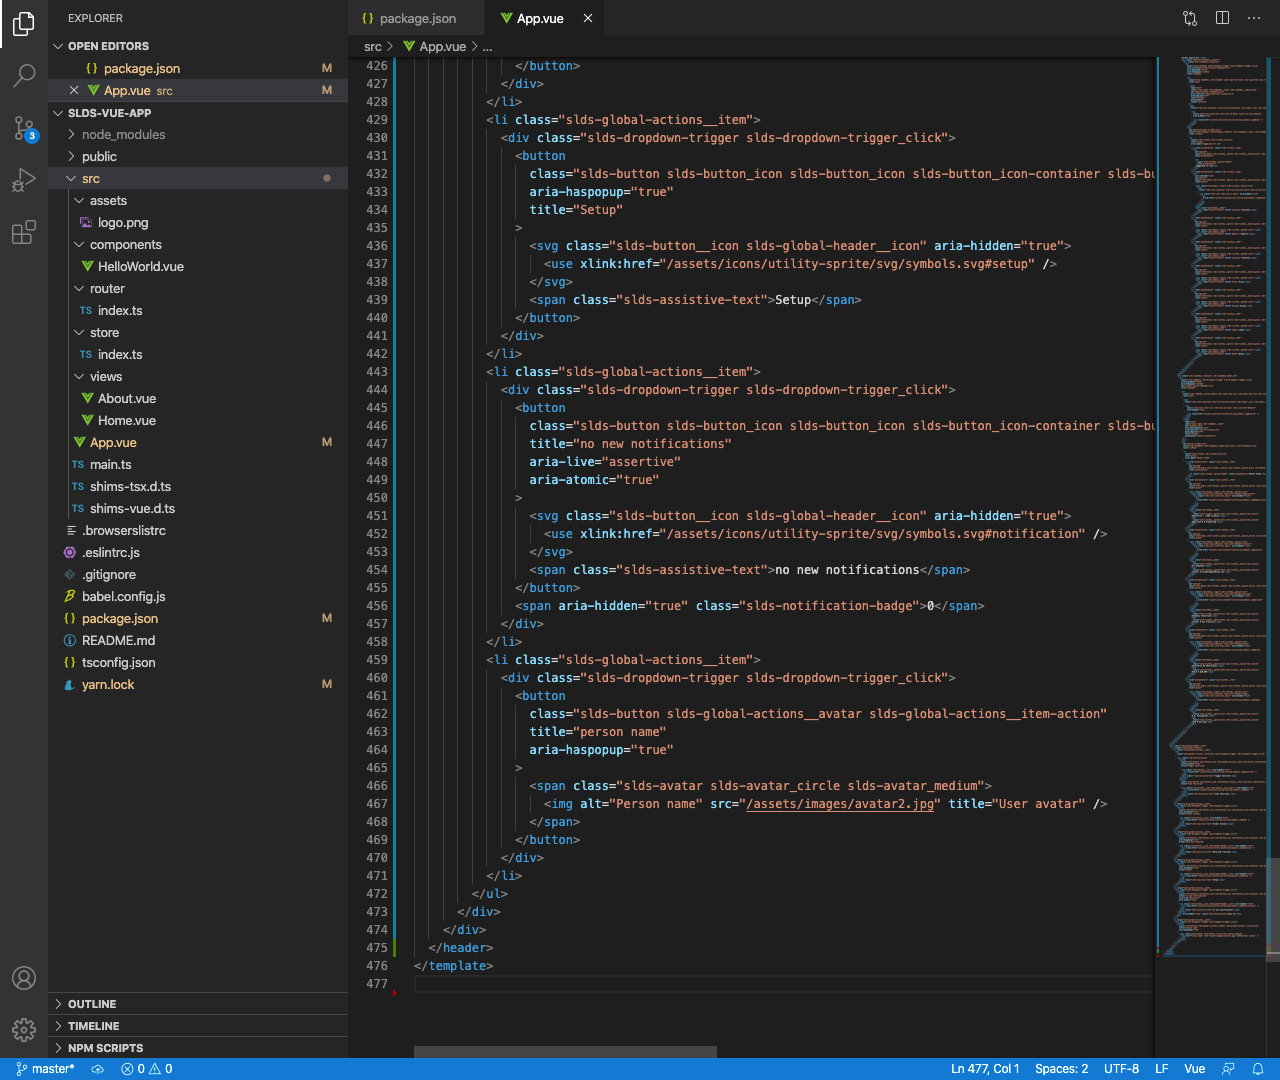Open the Accounts menu icon
1280x1080 pixels.
pos(24,978)
